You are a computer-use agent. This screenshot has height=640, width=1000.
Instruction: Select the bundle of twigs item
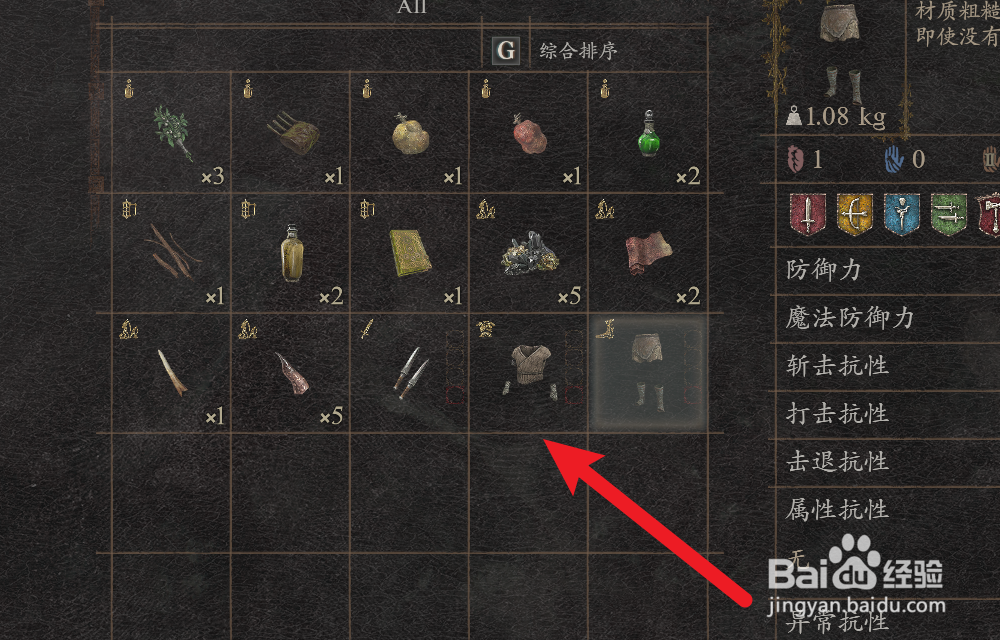point(172,252)
